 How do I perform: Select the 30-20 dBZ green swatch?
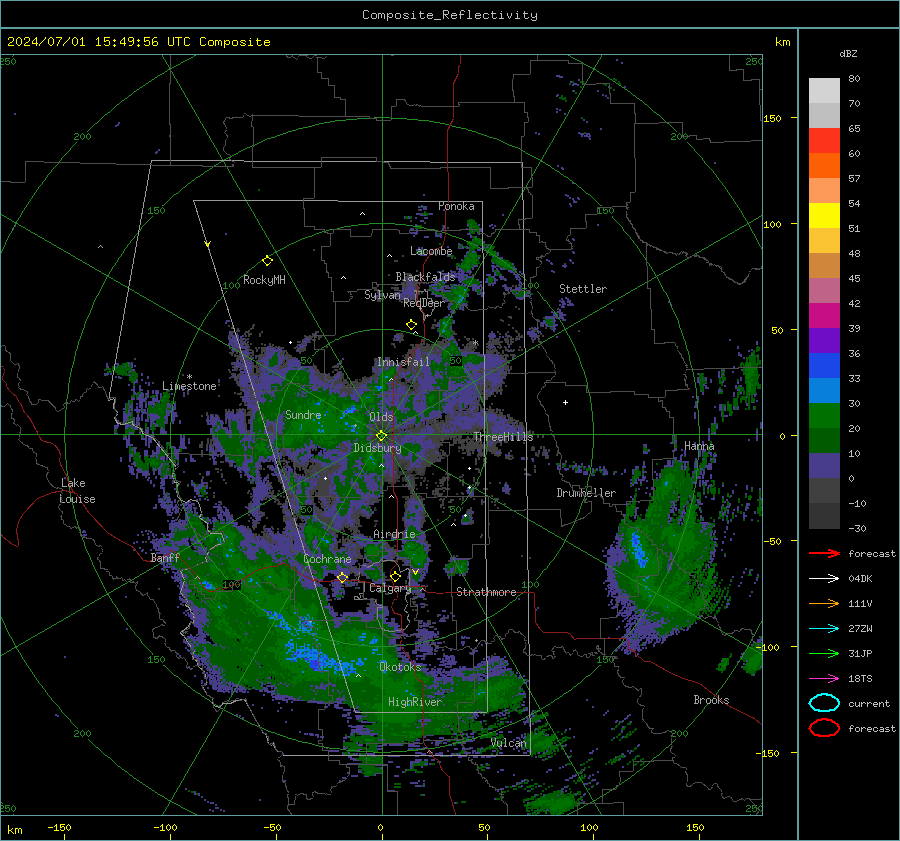824,416
